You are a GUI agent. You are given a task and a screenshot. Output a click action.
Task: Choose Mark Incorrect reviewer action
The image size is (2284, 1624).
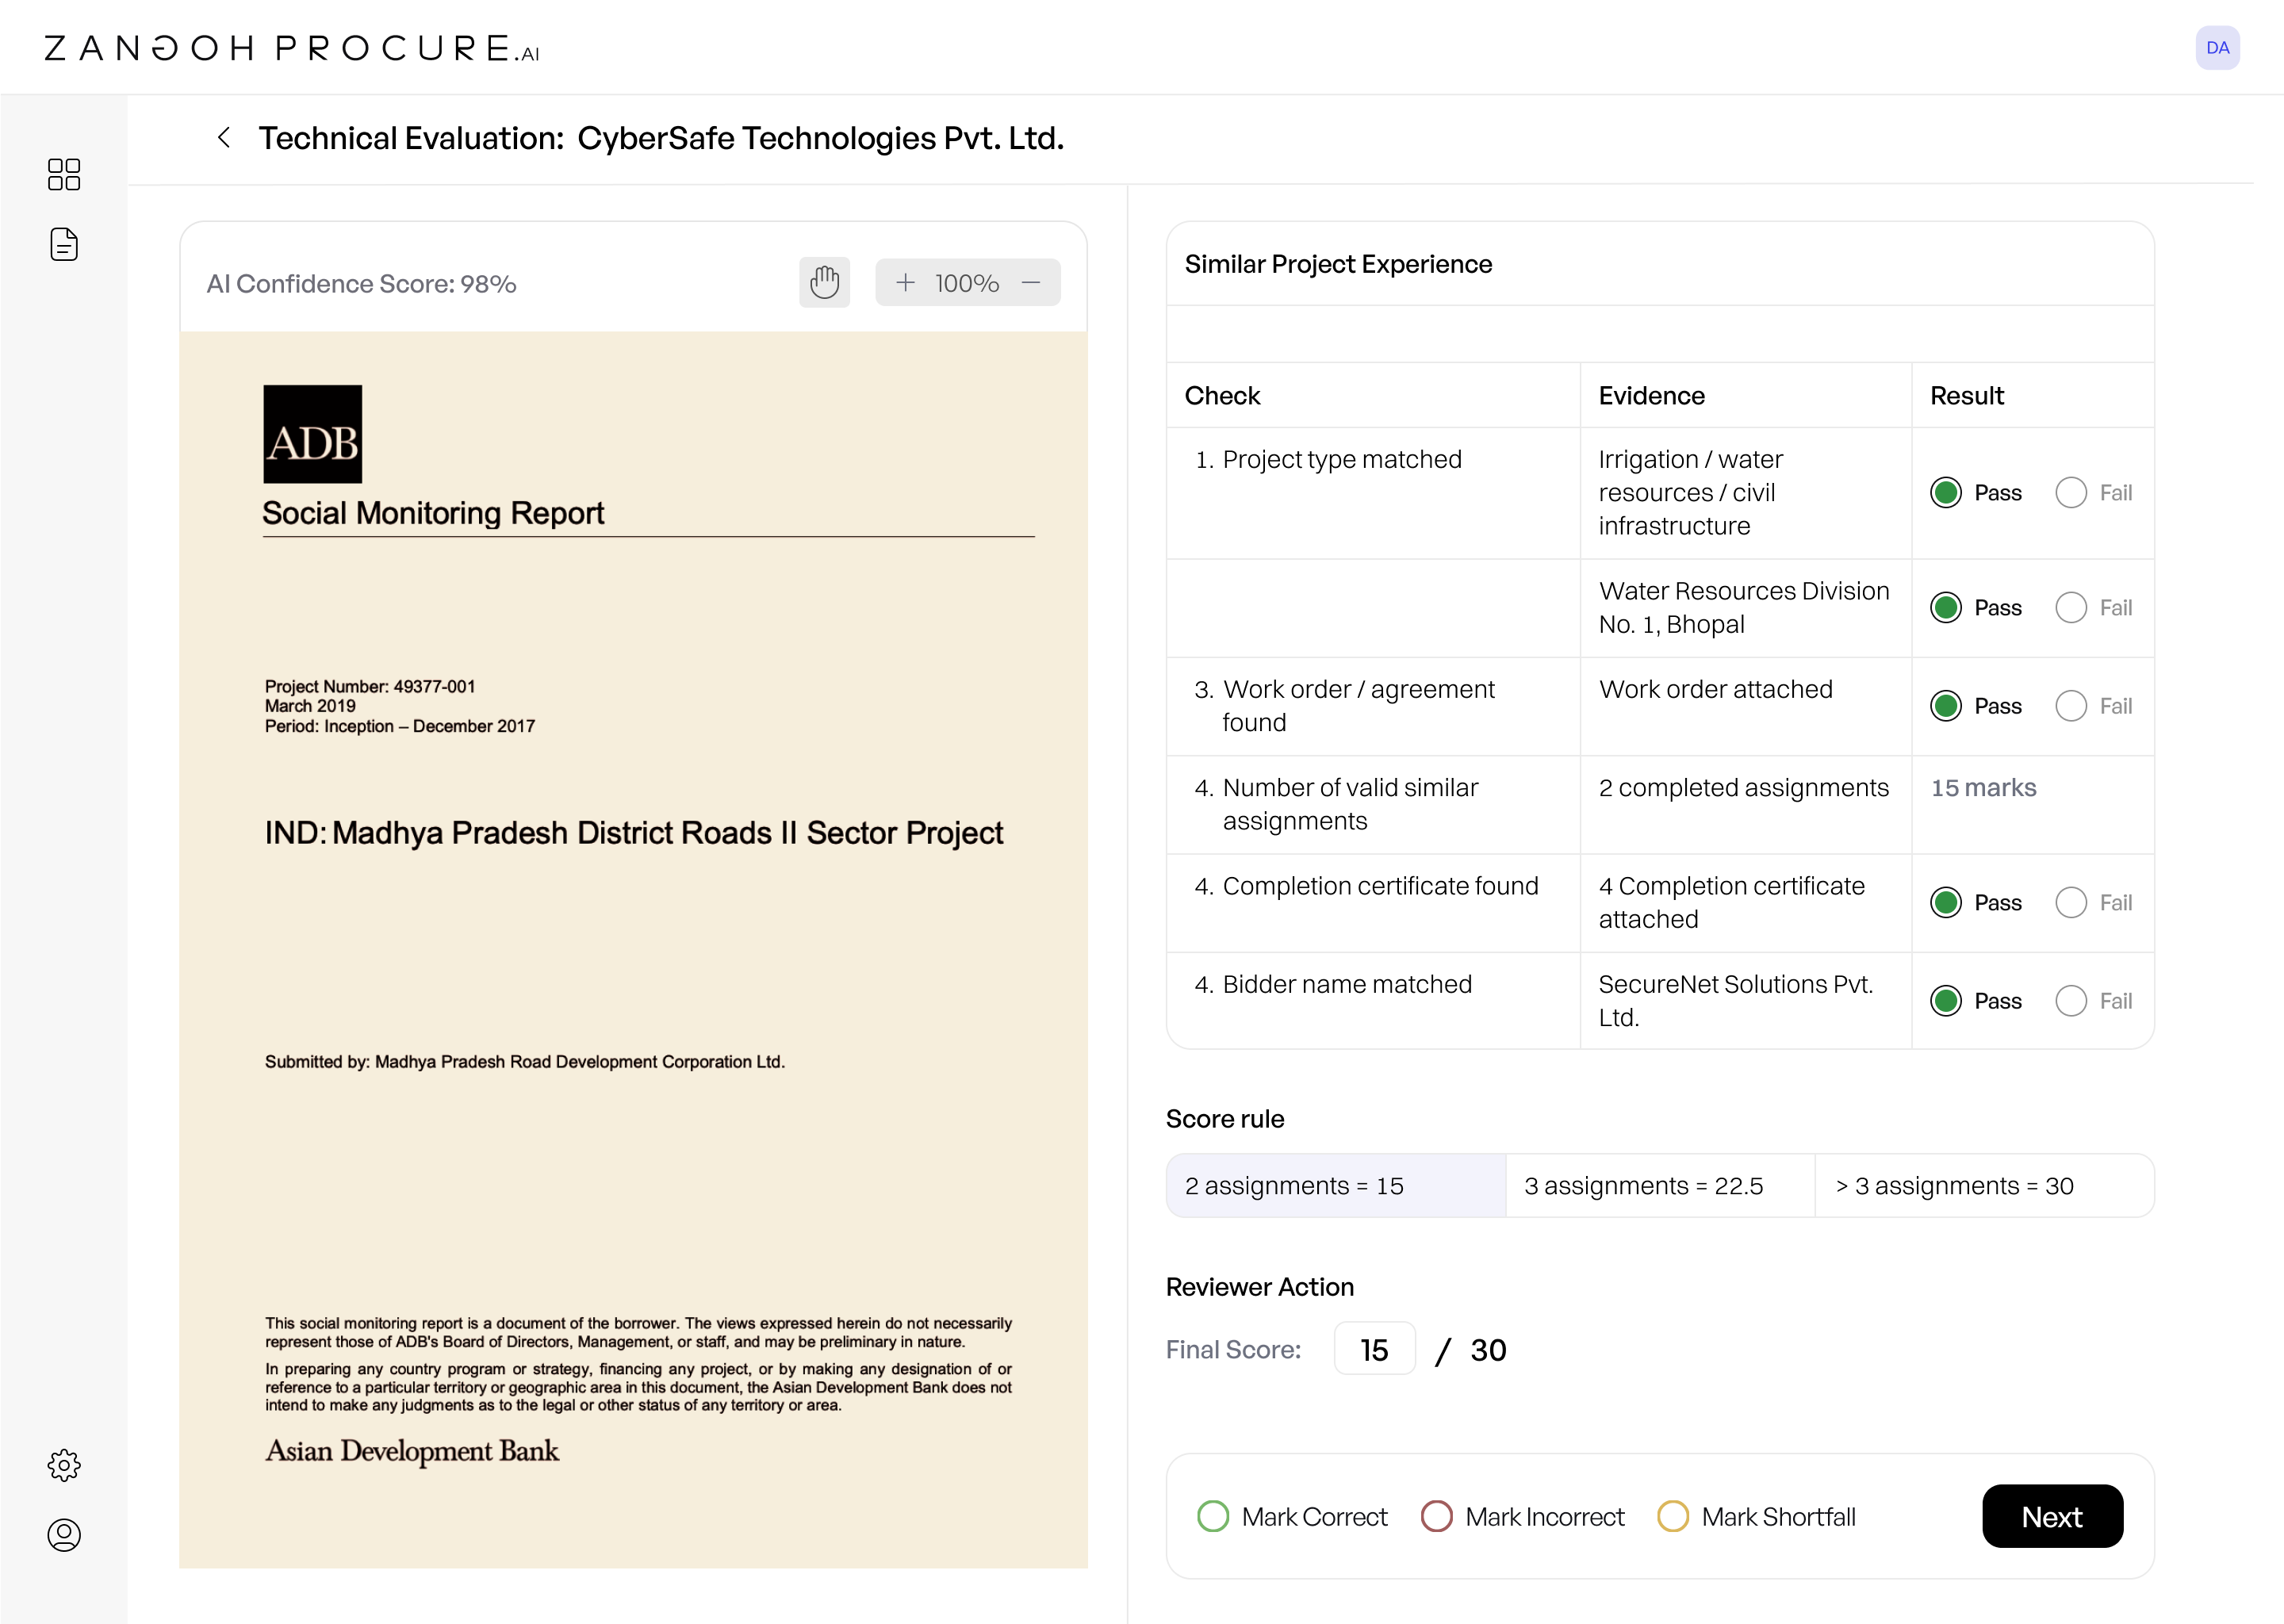point(1436,1516)
